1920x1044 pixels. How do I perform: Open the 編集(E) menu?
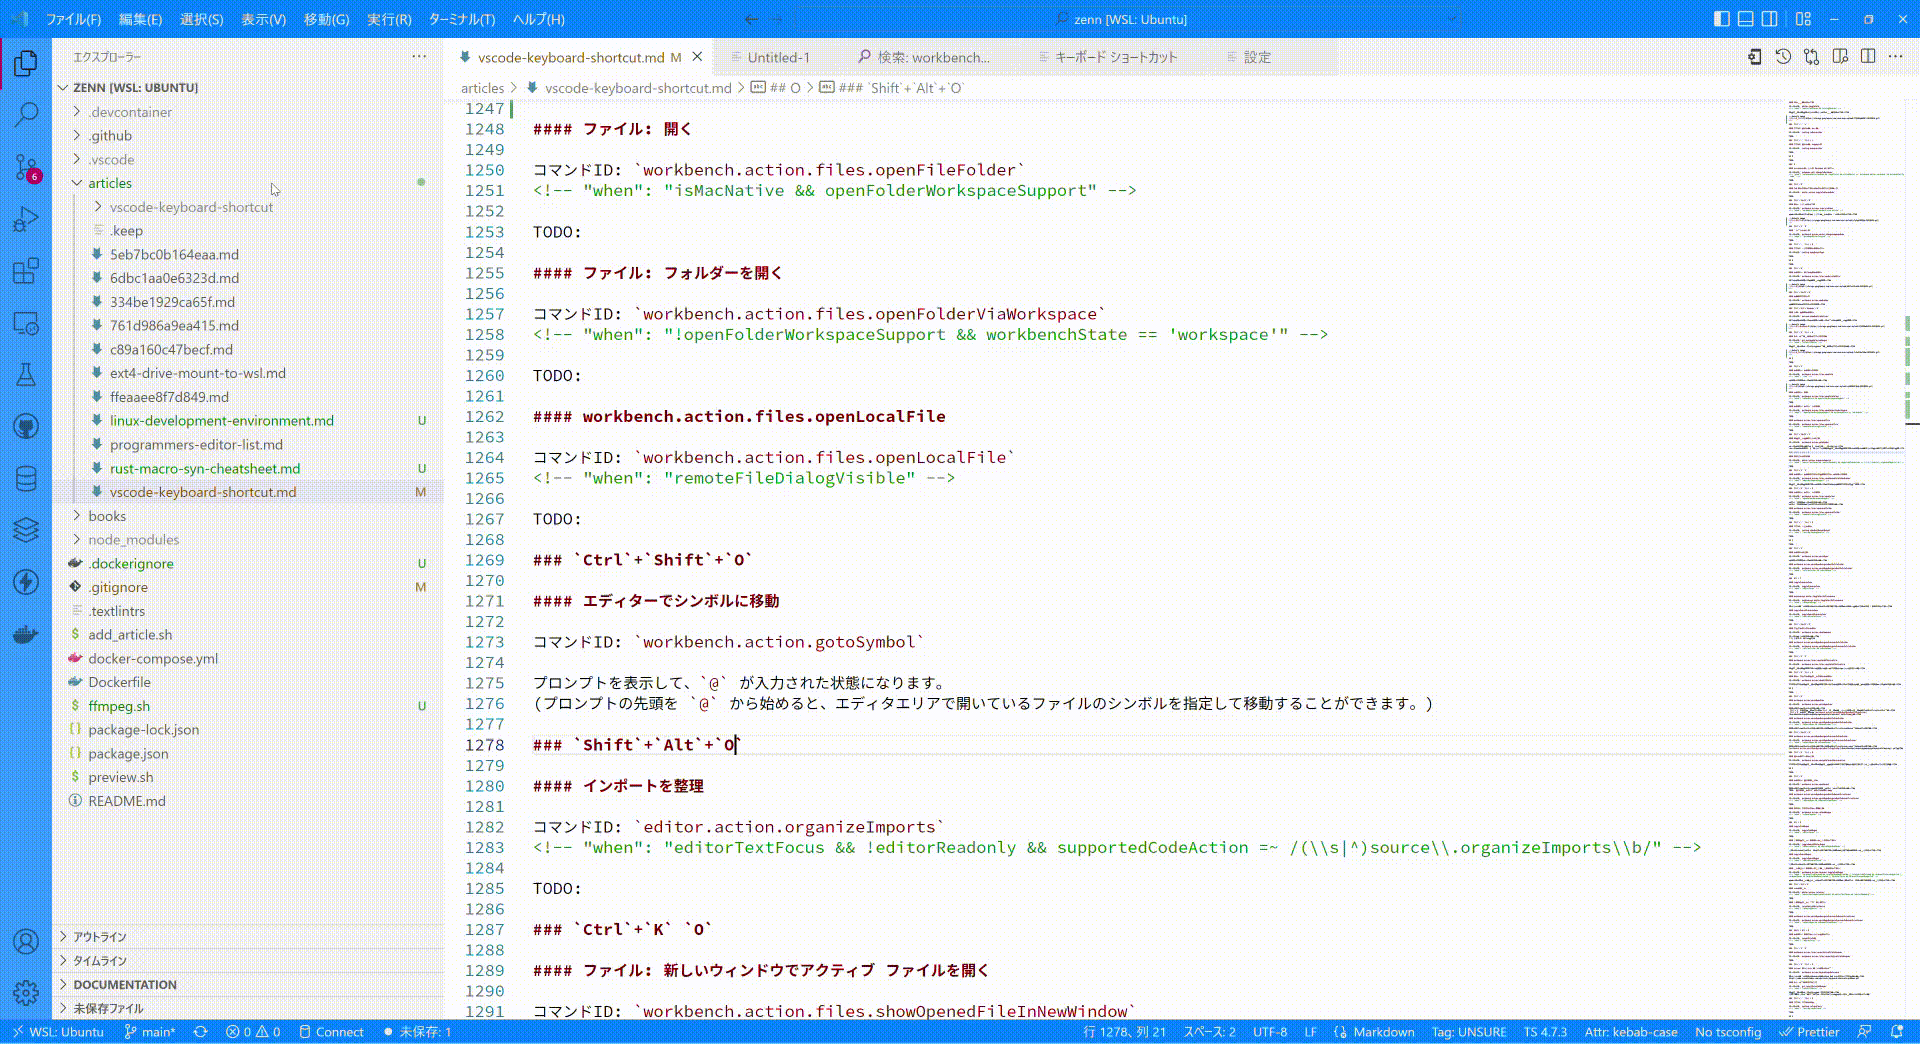tap(140, 19)
